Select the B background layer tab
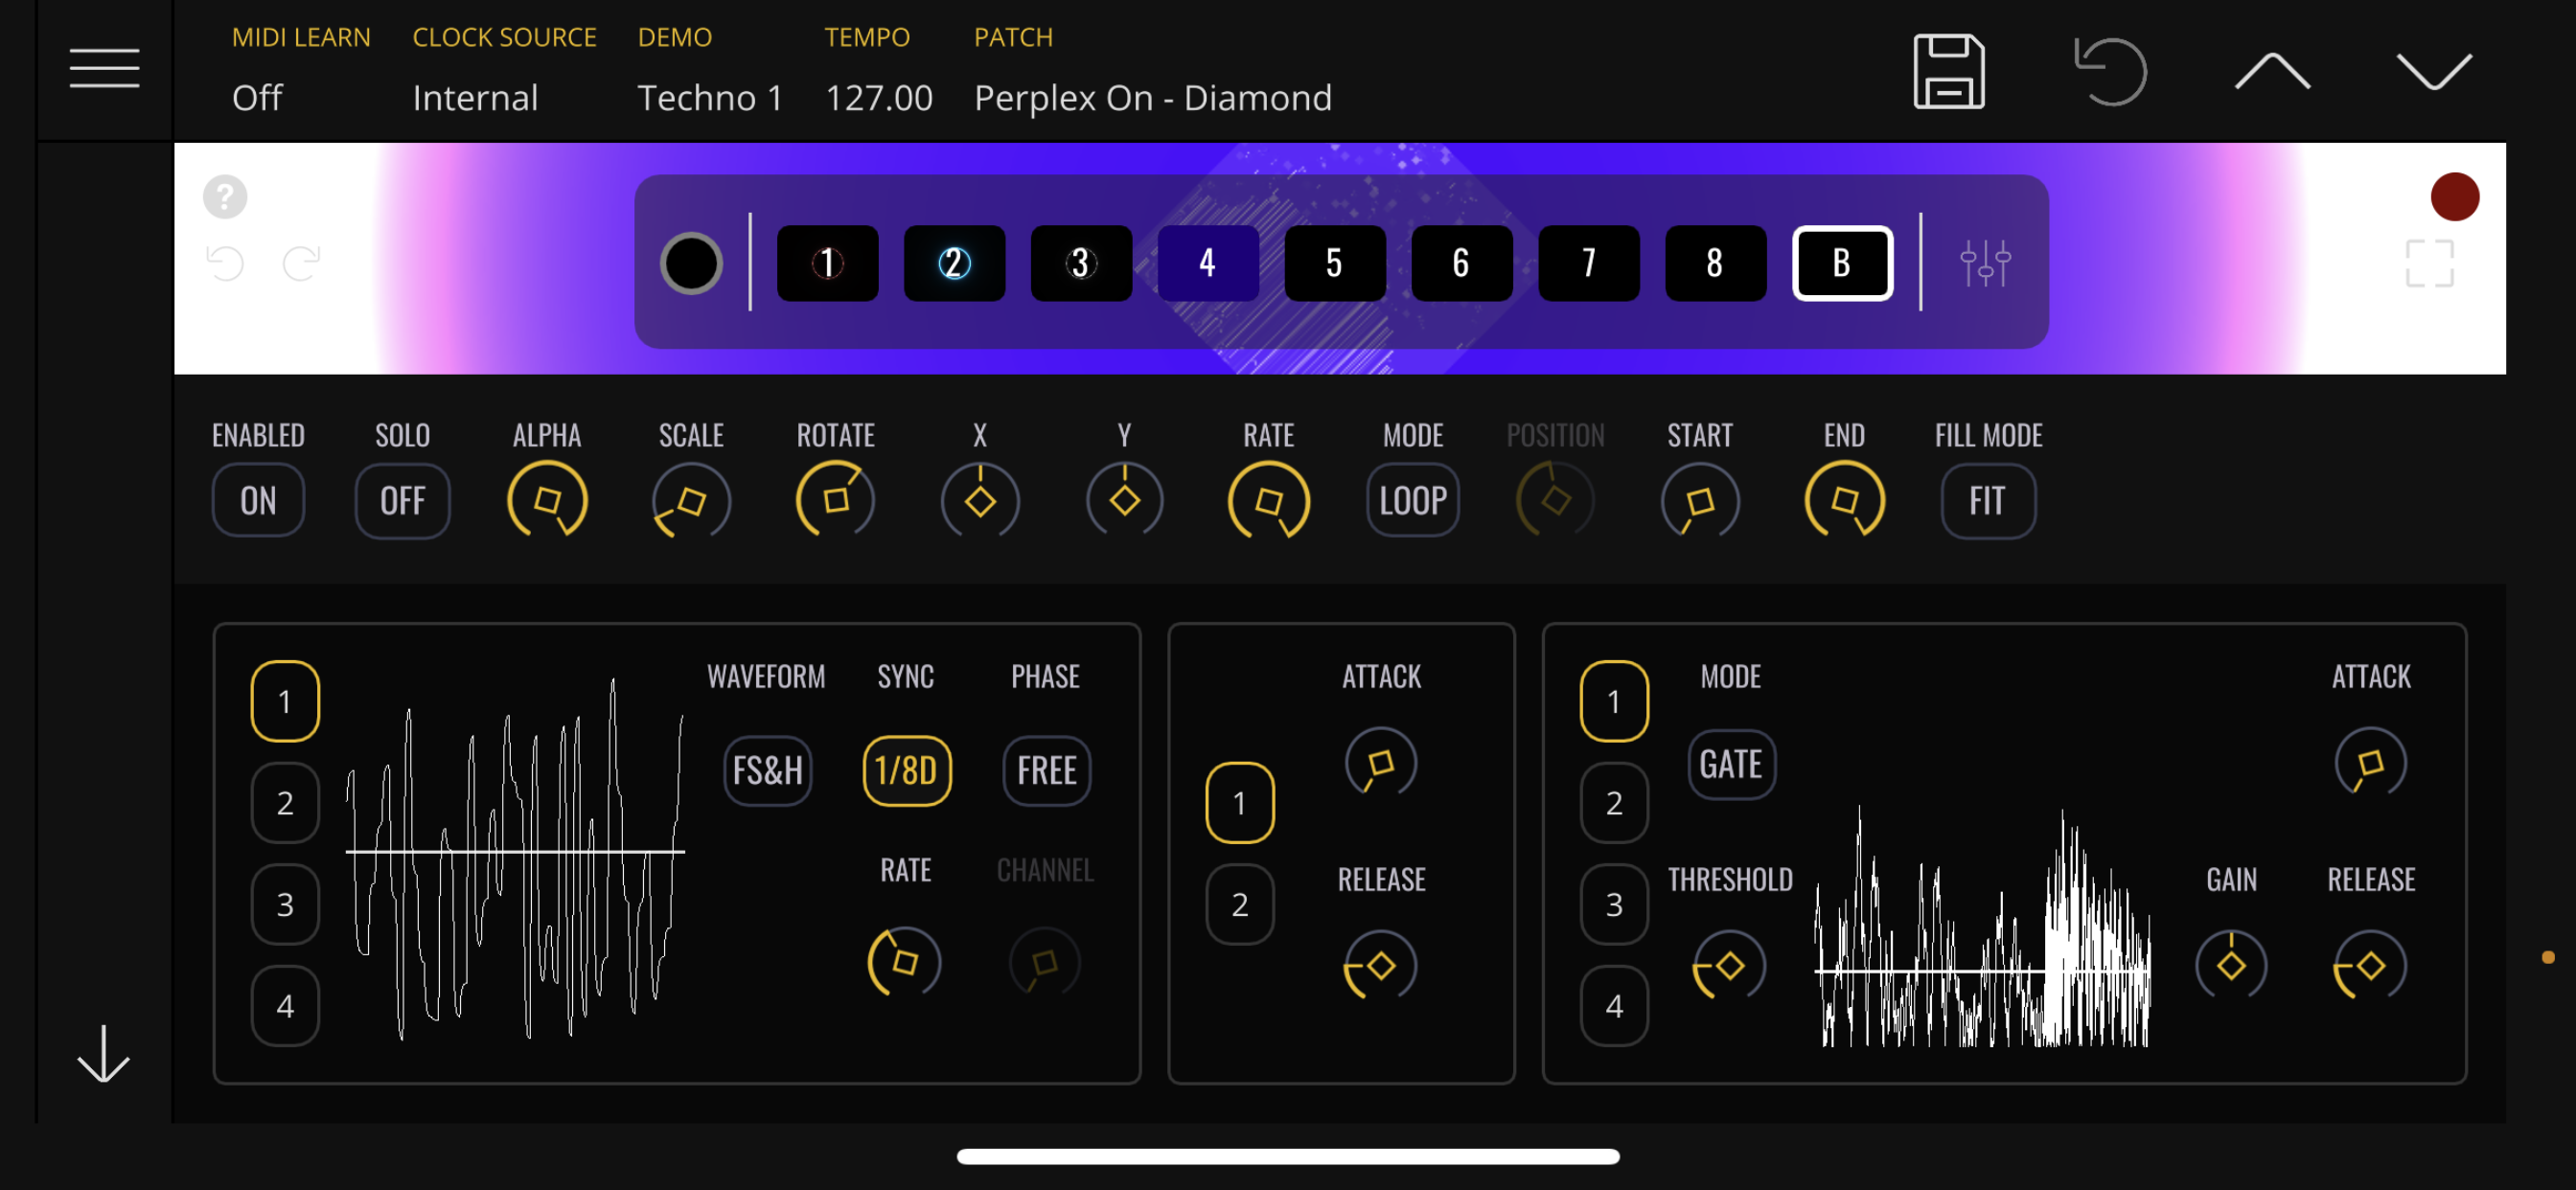The image size is (2576, 1190). pyautogui.click(x=1842, y=263)
